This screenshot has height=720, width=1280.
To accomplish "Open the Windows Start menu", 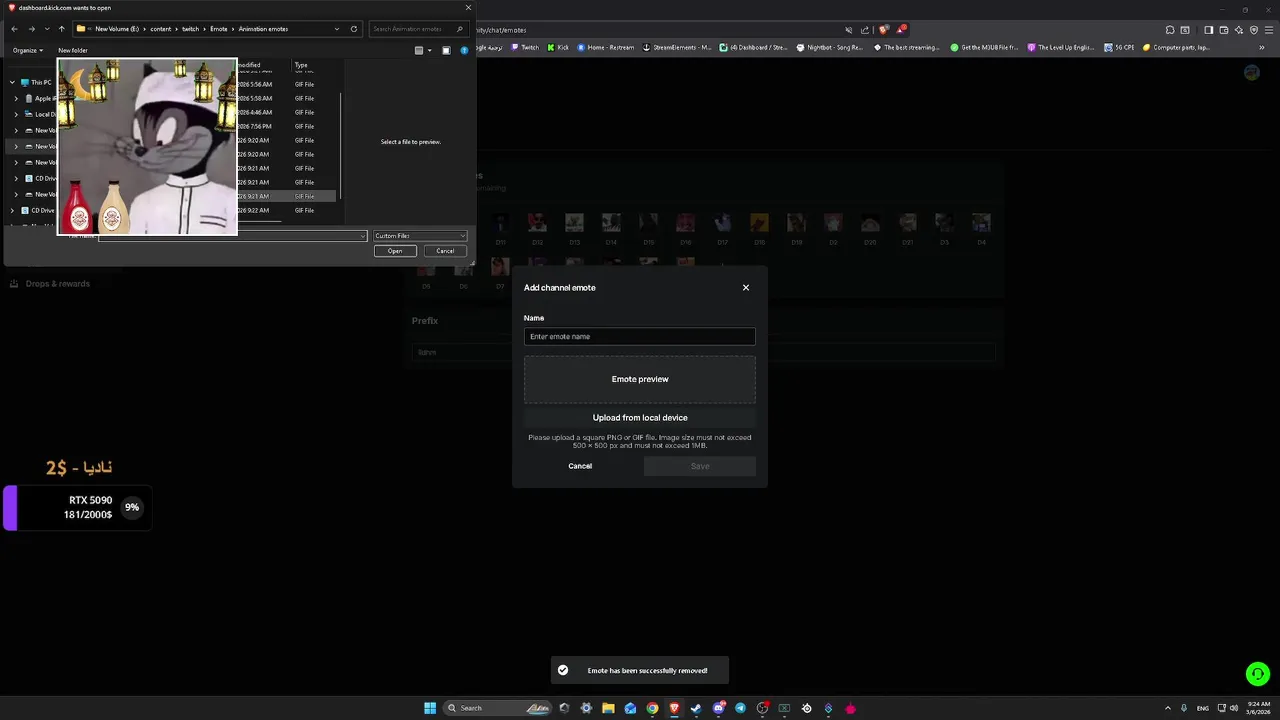I will (x=430, y=708).
